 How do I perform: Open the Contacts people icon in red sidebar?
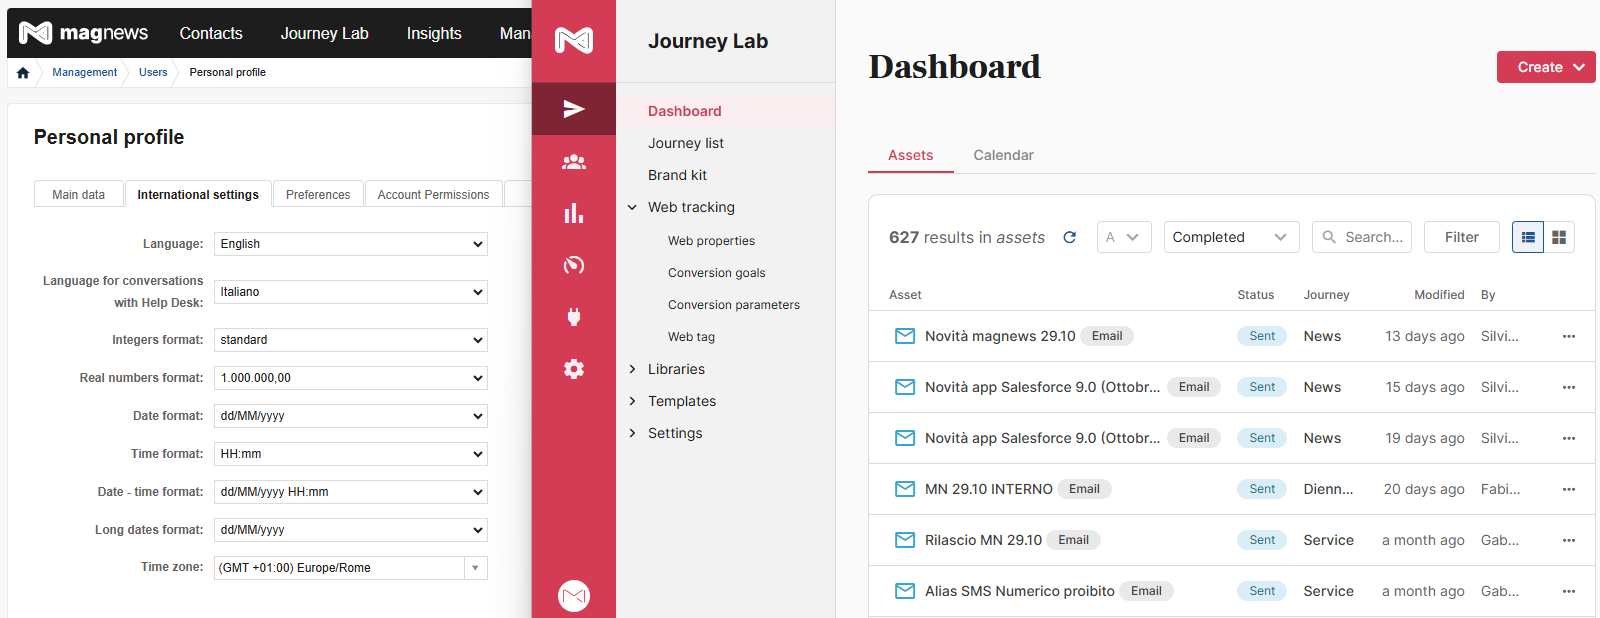[x=574, y=161]
